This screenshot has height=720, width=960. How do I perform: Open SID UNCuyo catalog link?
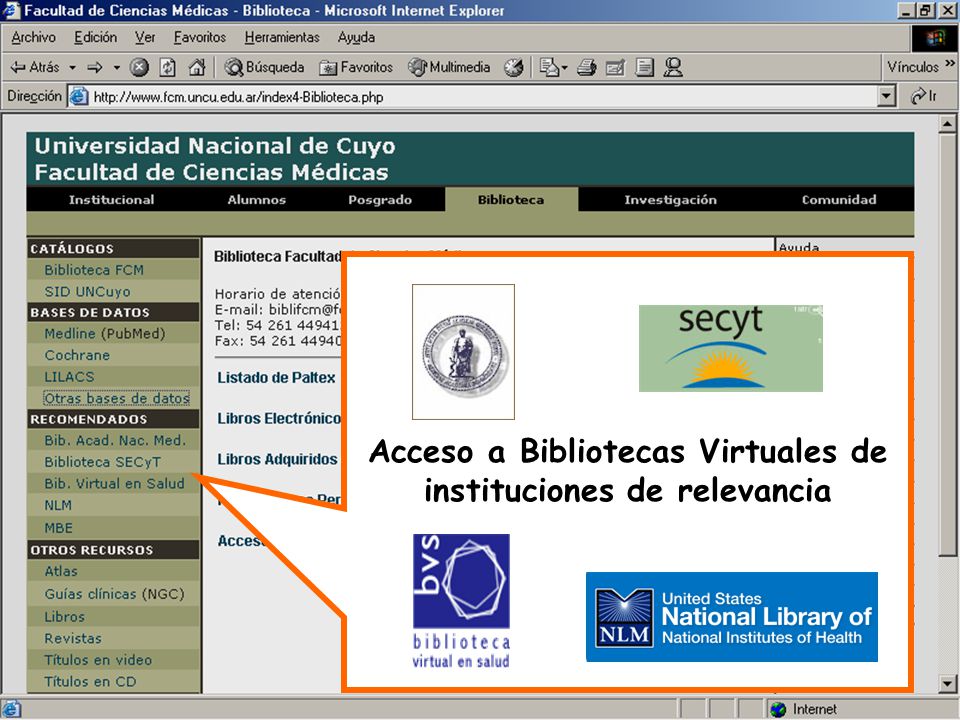pos(88,291)
